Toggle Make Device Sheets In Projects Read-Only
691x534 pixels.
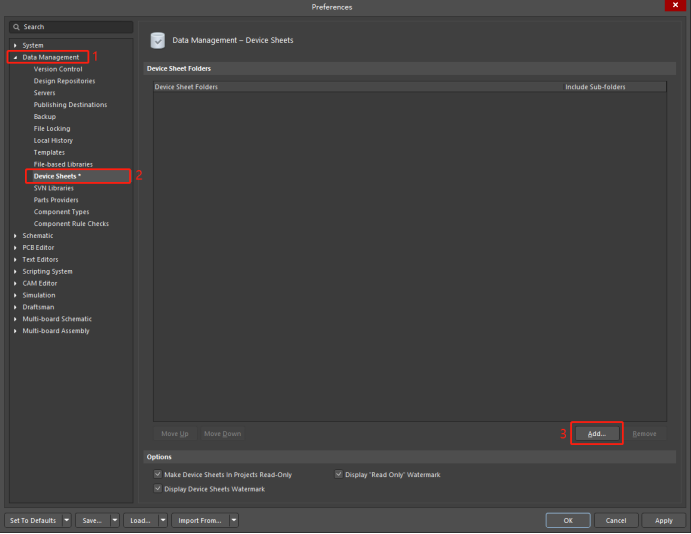click(x=158, y=474)
